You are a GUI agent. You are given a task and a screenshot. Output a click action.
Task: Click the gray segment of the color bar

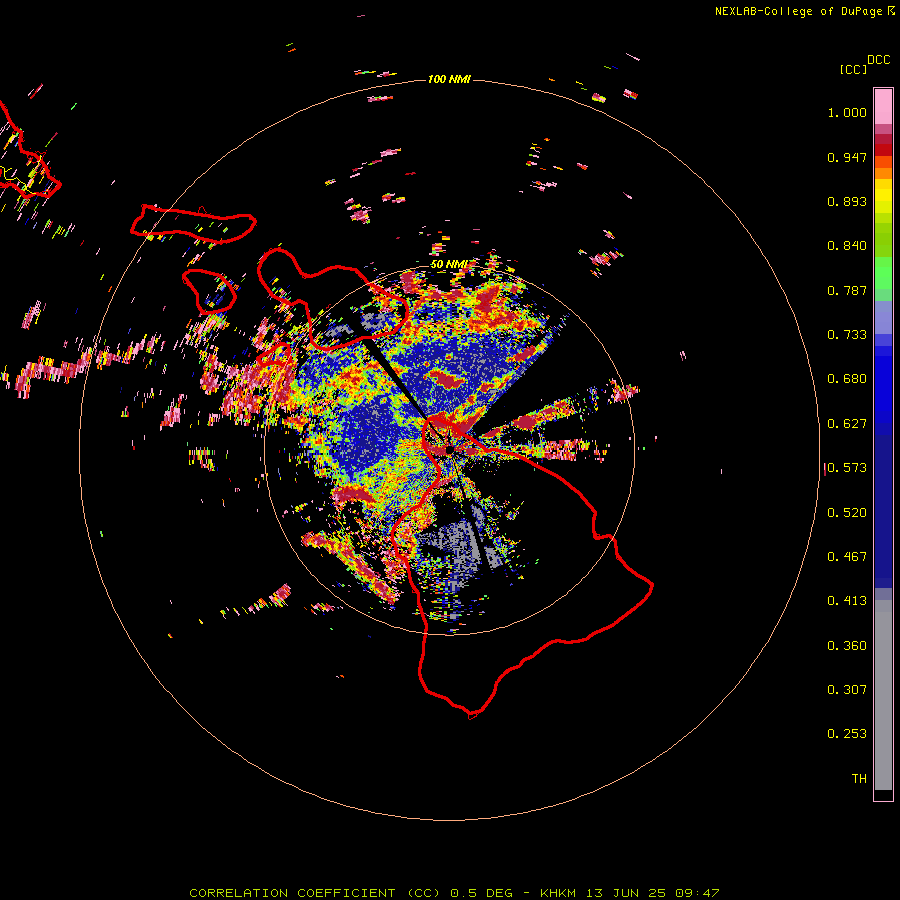click(883, 695)
